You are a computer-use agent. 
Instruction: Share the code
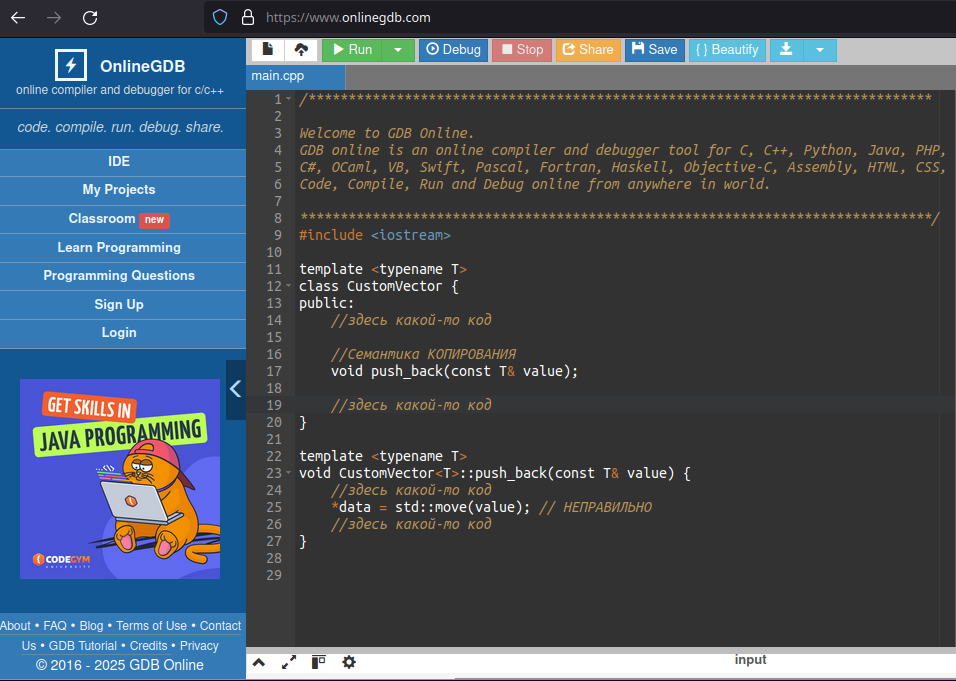[x=588, y=50]
